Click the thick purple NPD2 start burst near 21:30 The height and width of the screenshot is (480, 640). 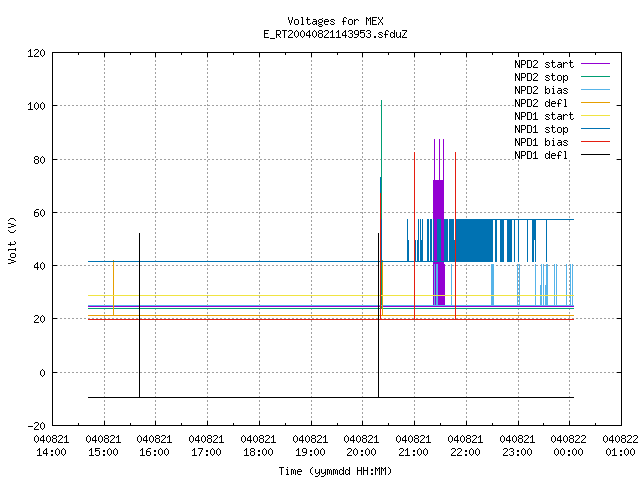[439, 241]
